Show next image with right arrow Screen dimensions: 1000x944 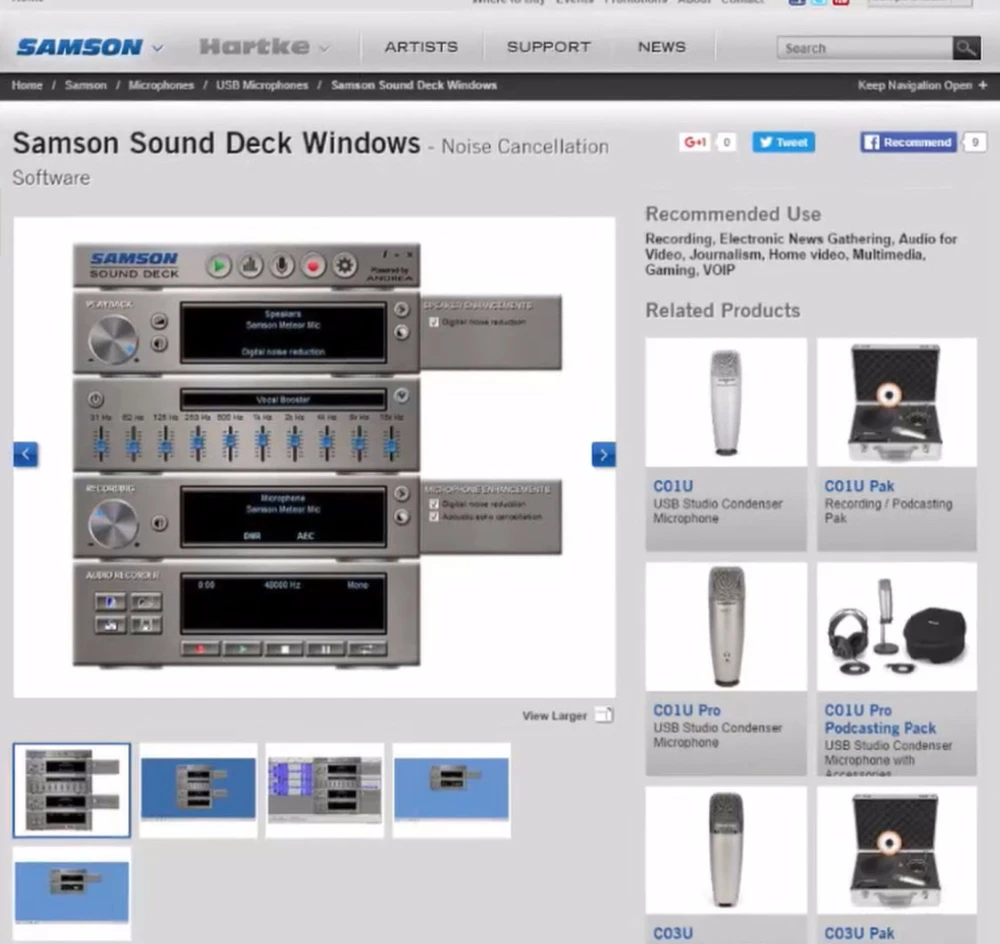[x=603, y=454]
